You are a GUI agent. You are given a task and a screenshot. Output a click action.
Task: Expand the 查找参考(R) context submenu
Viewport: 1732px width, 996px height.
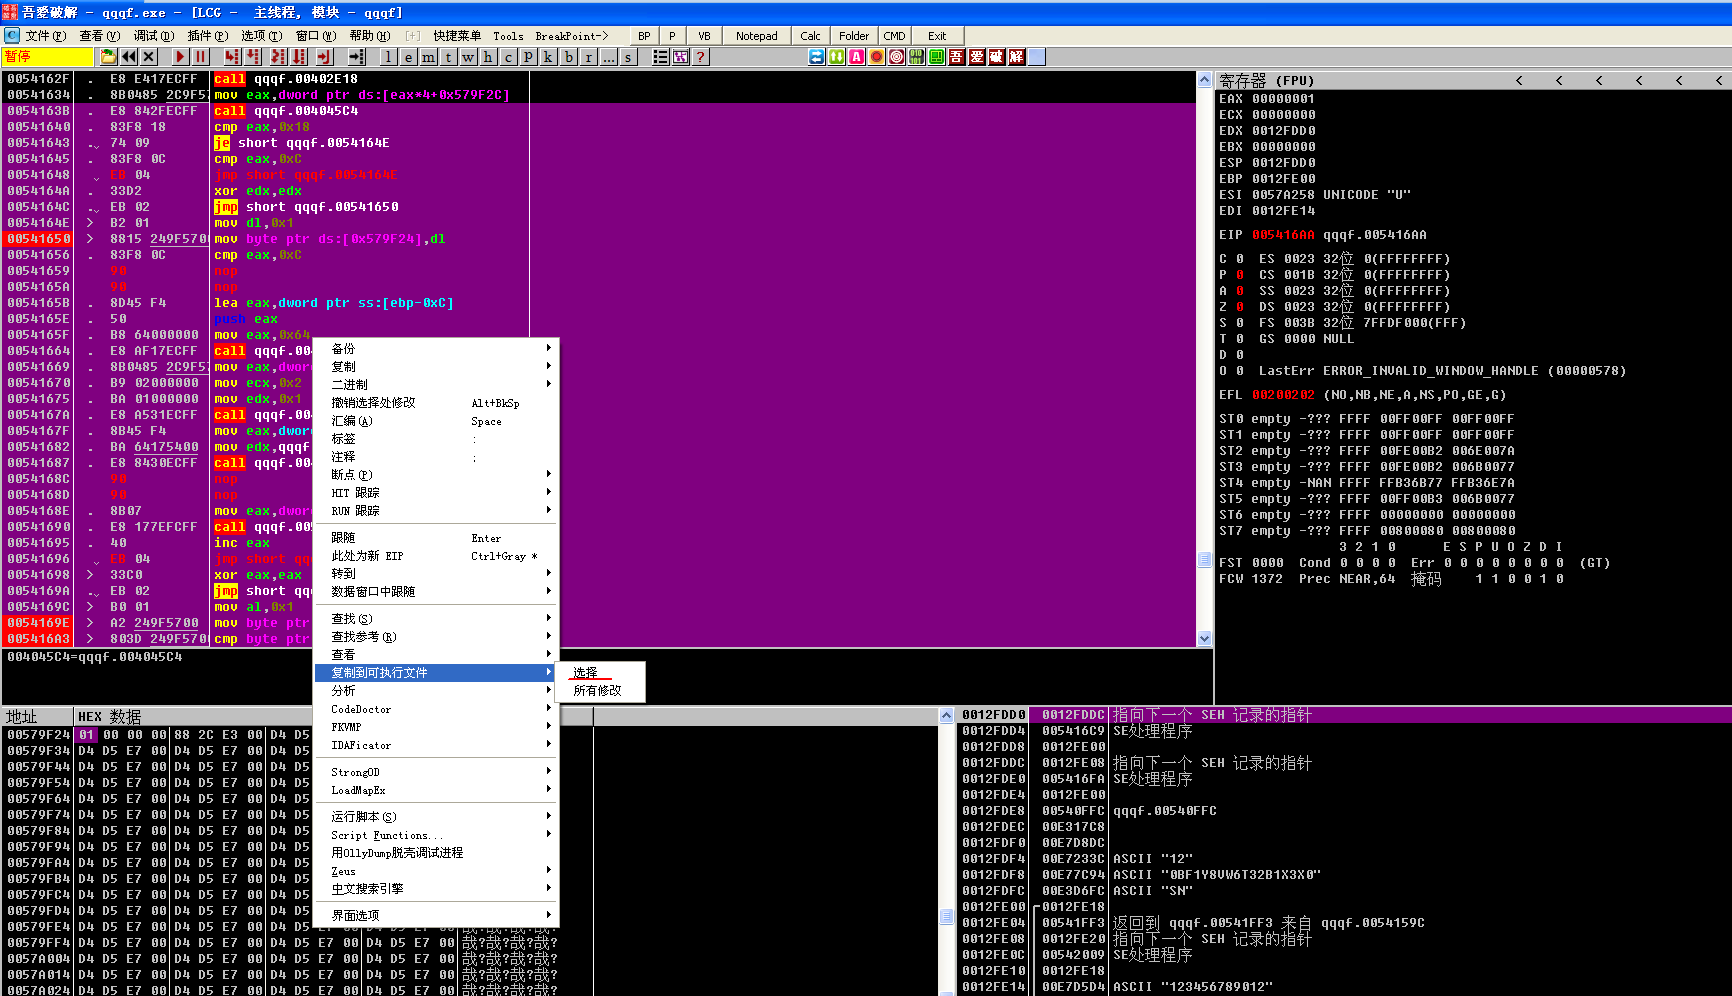[436, 637]
